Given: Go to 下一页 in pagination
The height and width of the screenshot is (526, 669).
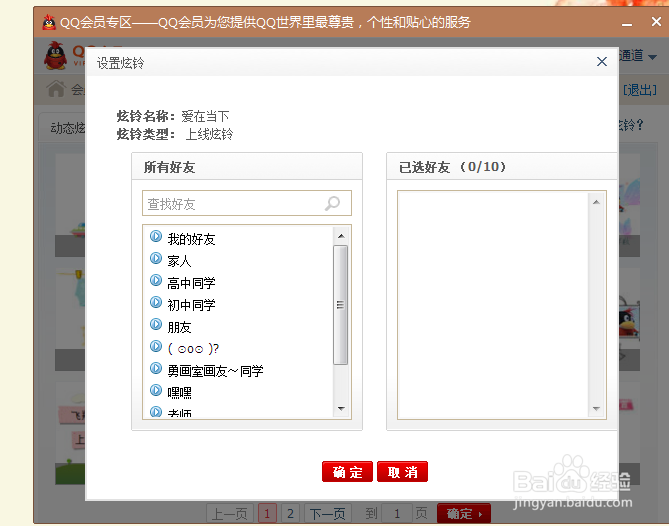Looking at the screenshot, I should pyautogui.click(x=328, y=514).
